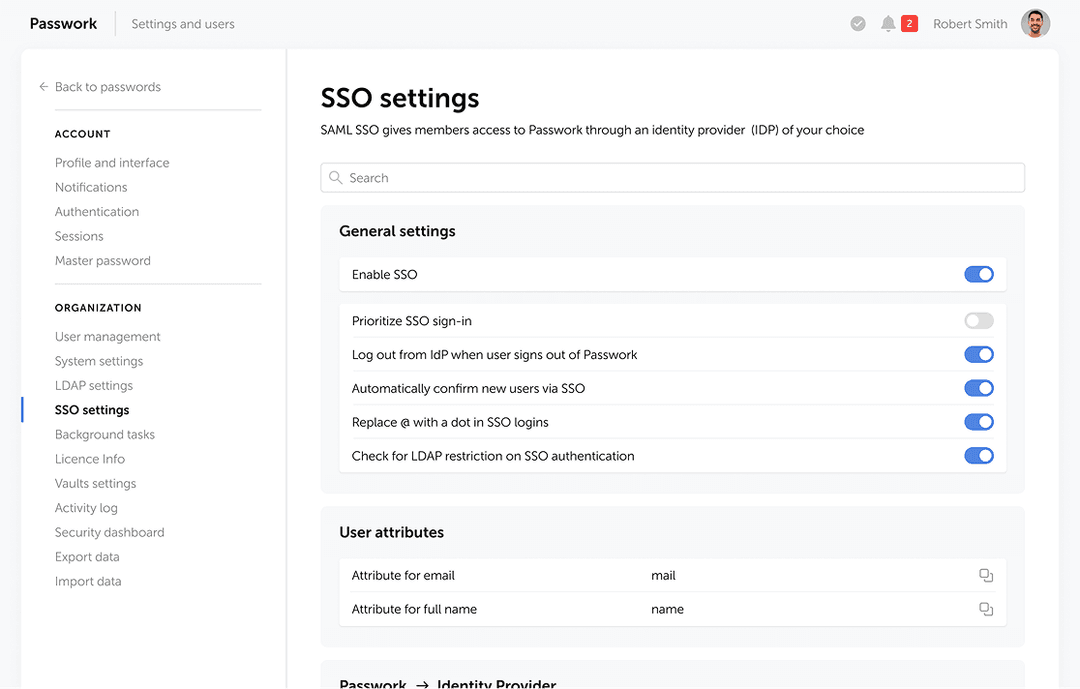This screenshot has height=689, width=1080.
Task: Open Profile and interface settings
Action: [x=112, y=163]
